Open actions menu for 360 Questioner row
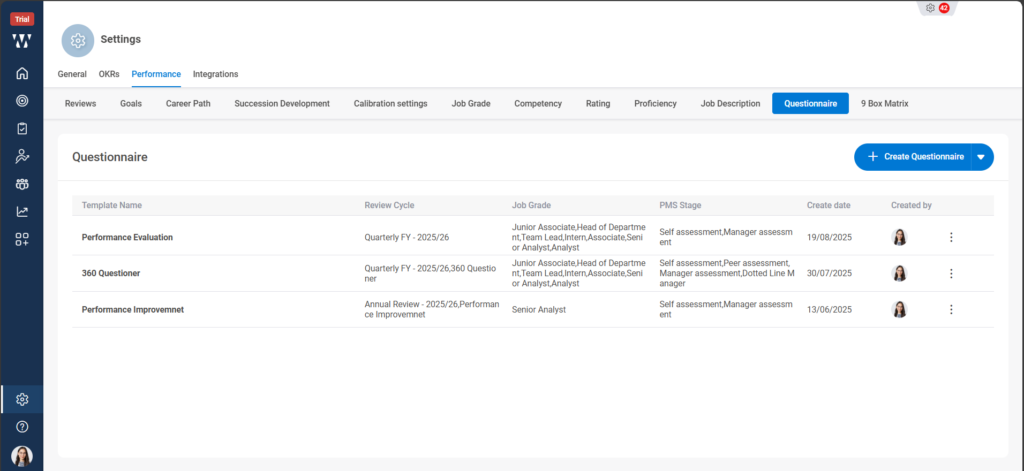Viewport: 1024px width, 471px height. (951, 274)
